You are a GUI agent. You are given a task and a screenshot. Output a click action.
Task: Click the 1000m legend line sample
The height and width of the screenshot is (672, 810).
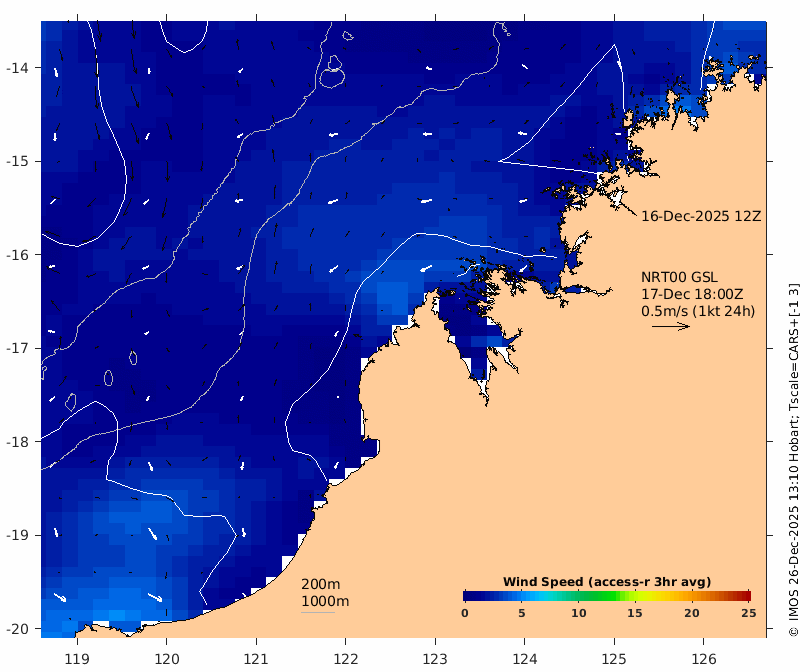pos(318,613)
